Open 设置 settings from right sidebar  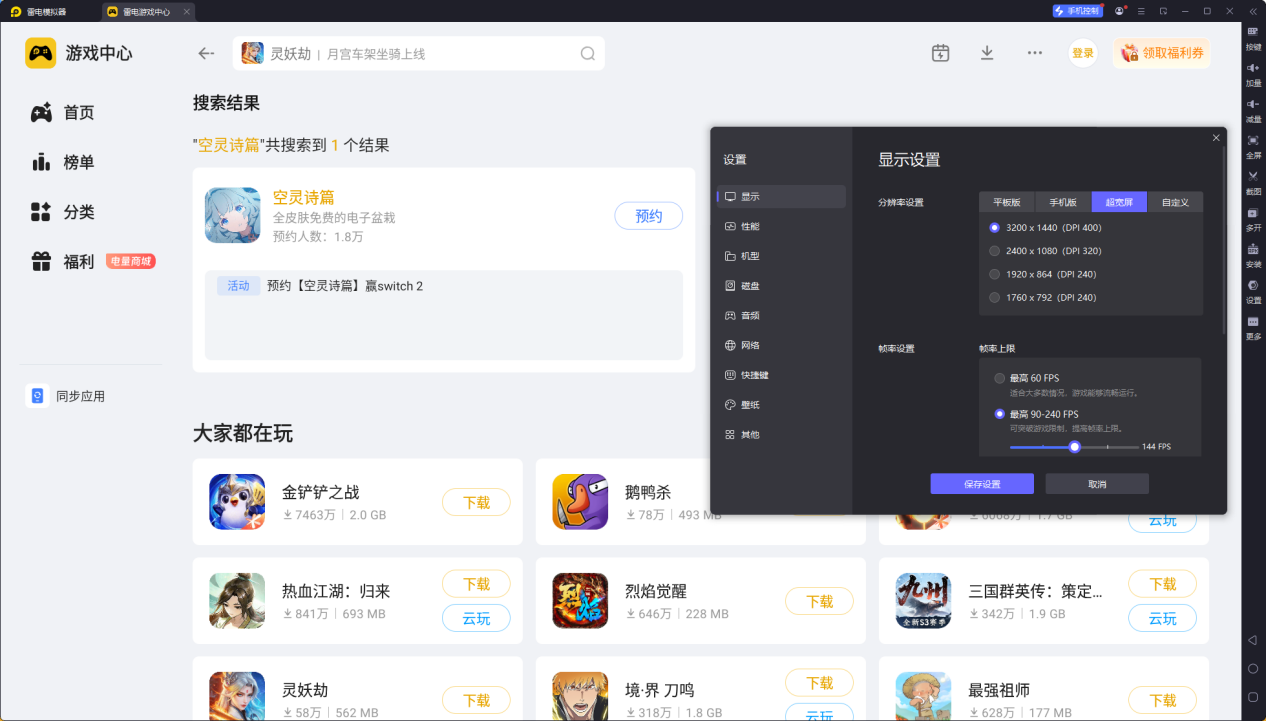click(1253, 291)
